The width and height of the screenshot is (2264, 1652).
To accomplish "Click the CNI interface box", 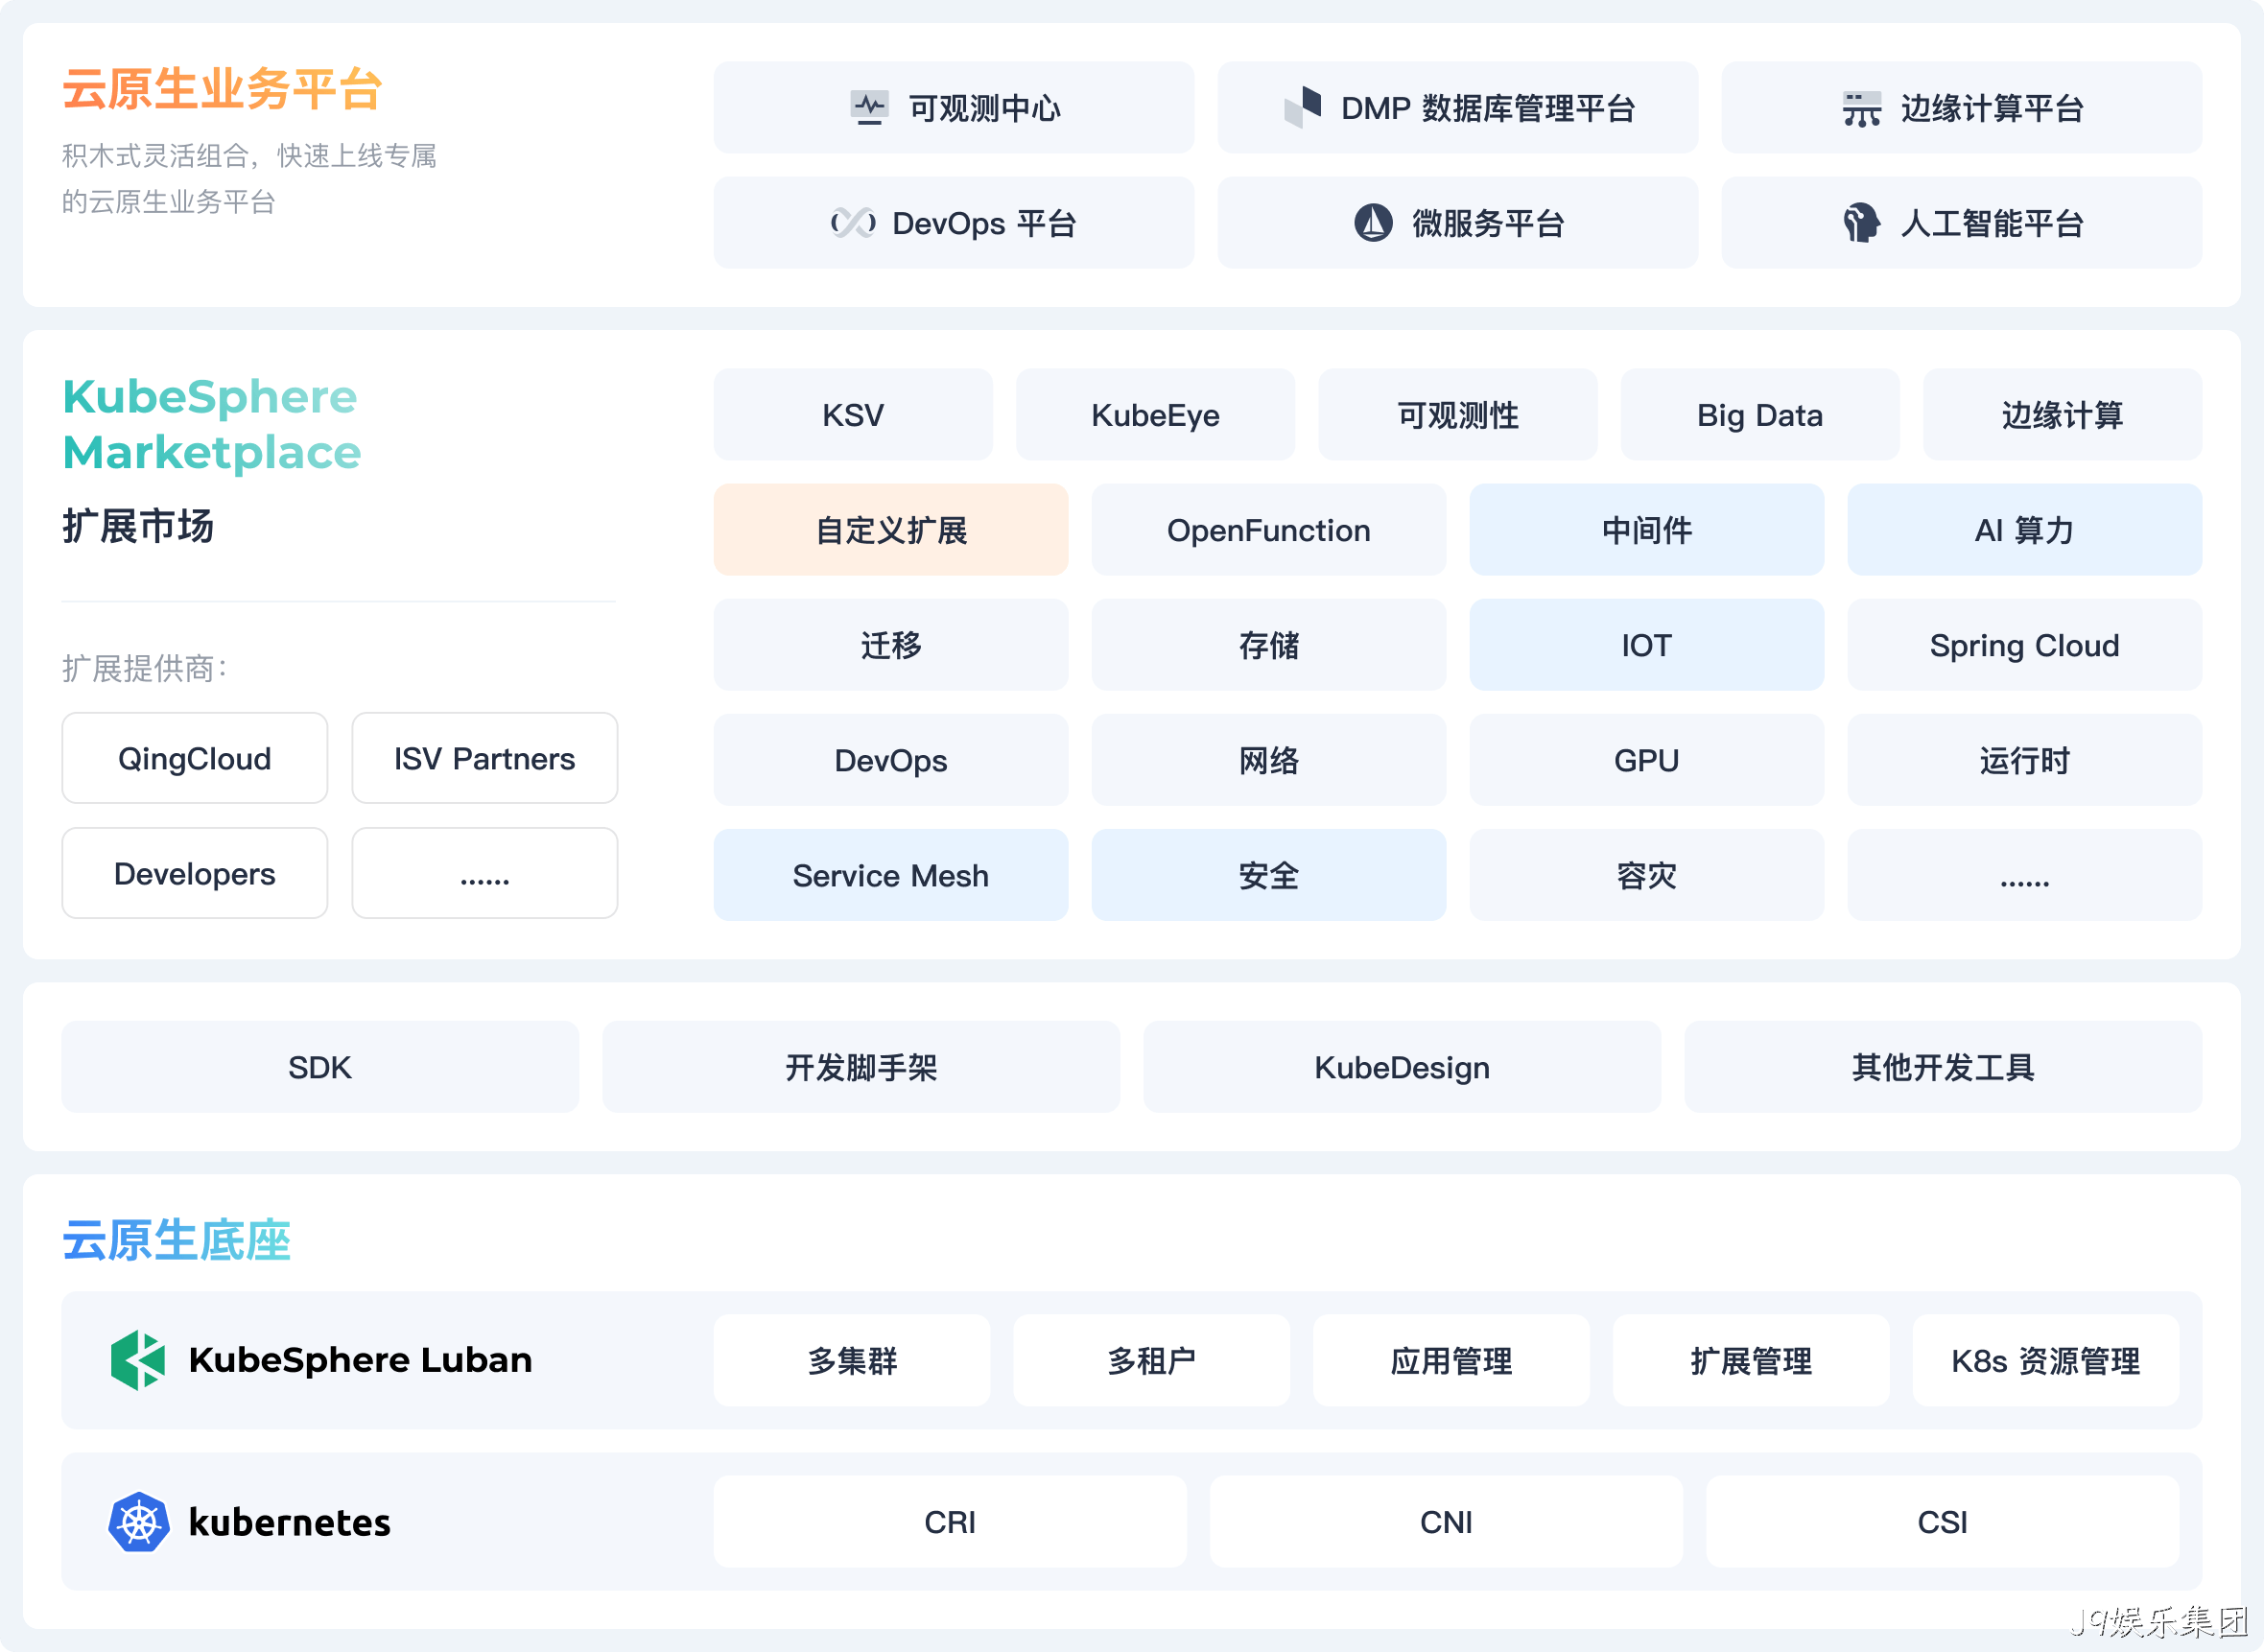I will pos(1446,1522).
